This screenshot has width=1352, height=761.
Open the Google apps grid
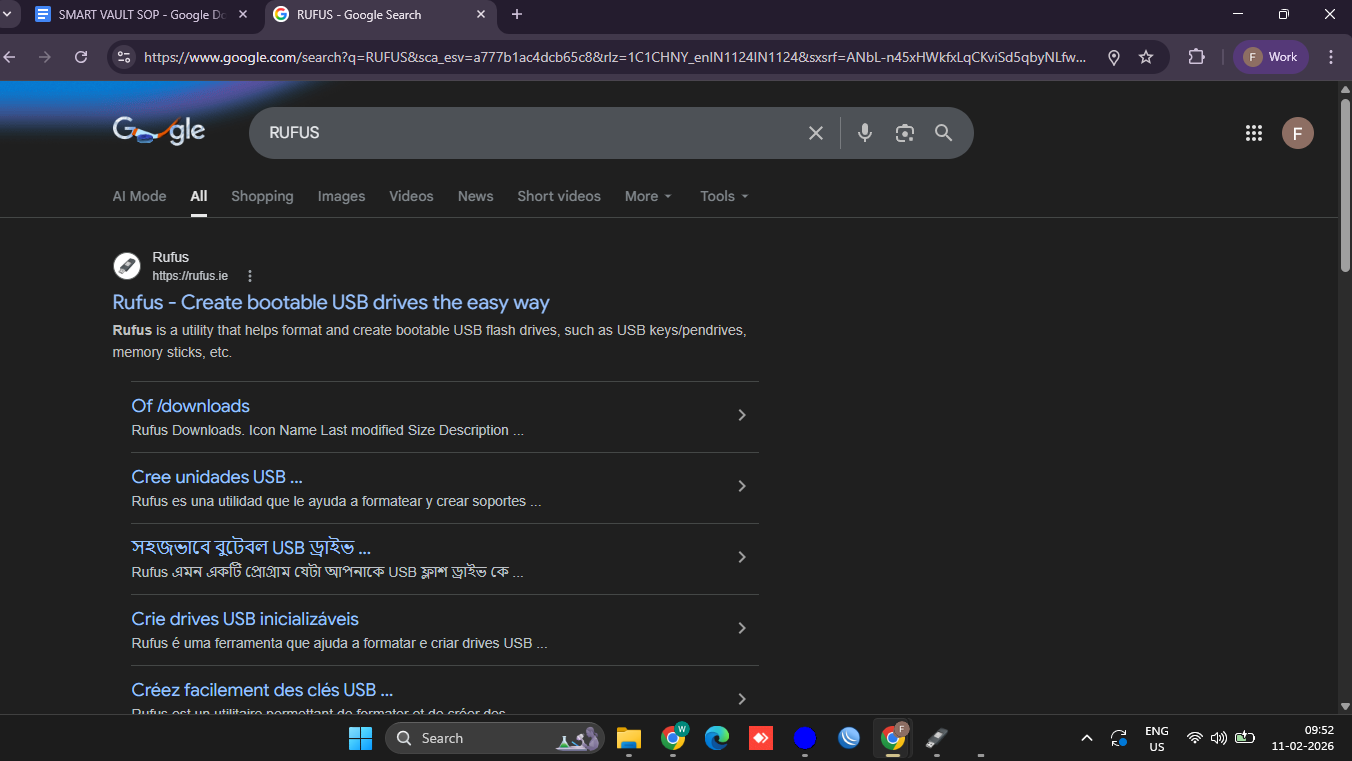[x=1253, y=132]
